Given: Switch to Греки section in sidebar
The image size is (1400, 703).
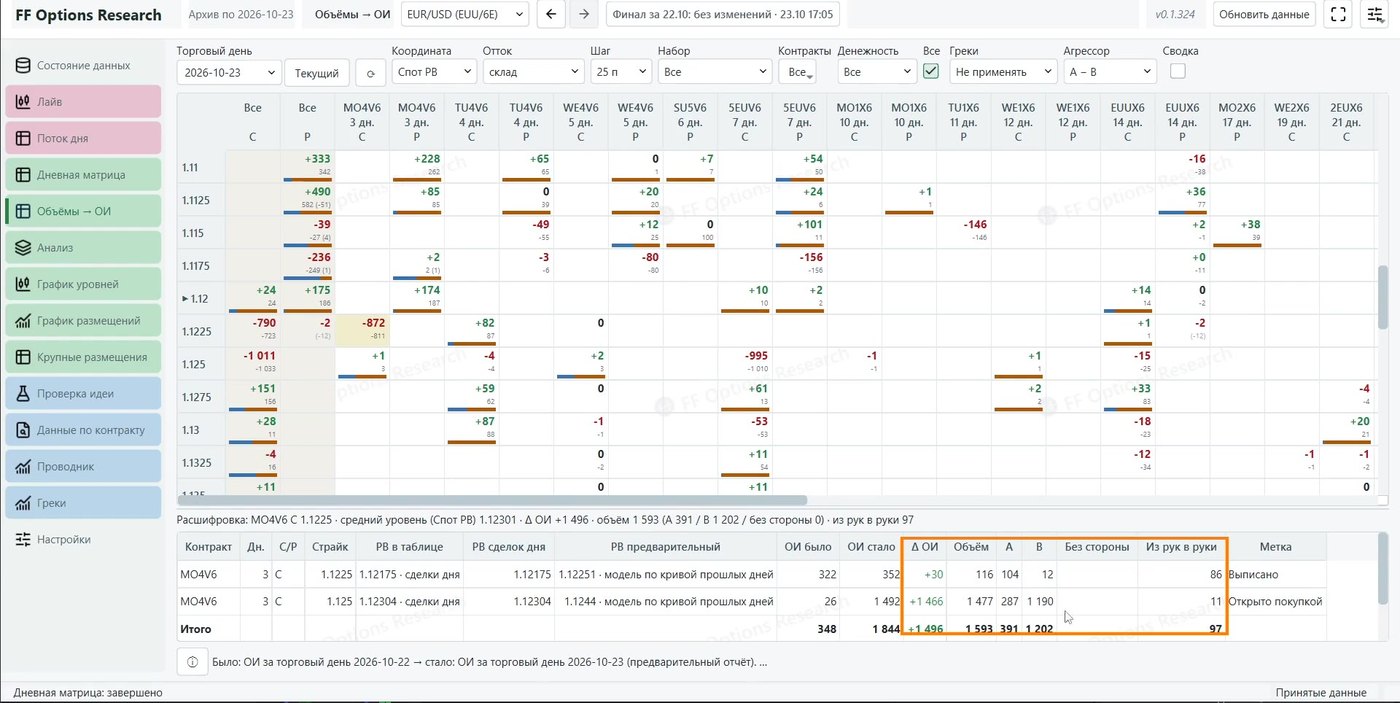Looking at the screenshot, I should (x=84, y=502).
